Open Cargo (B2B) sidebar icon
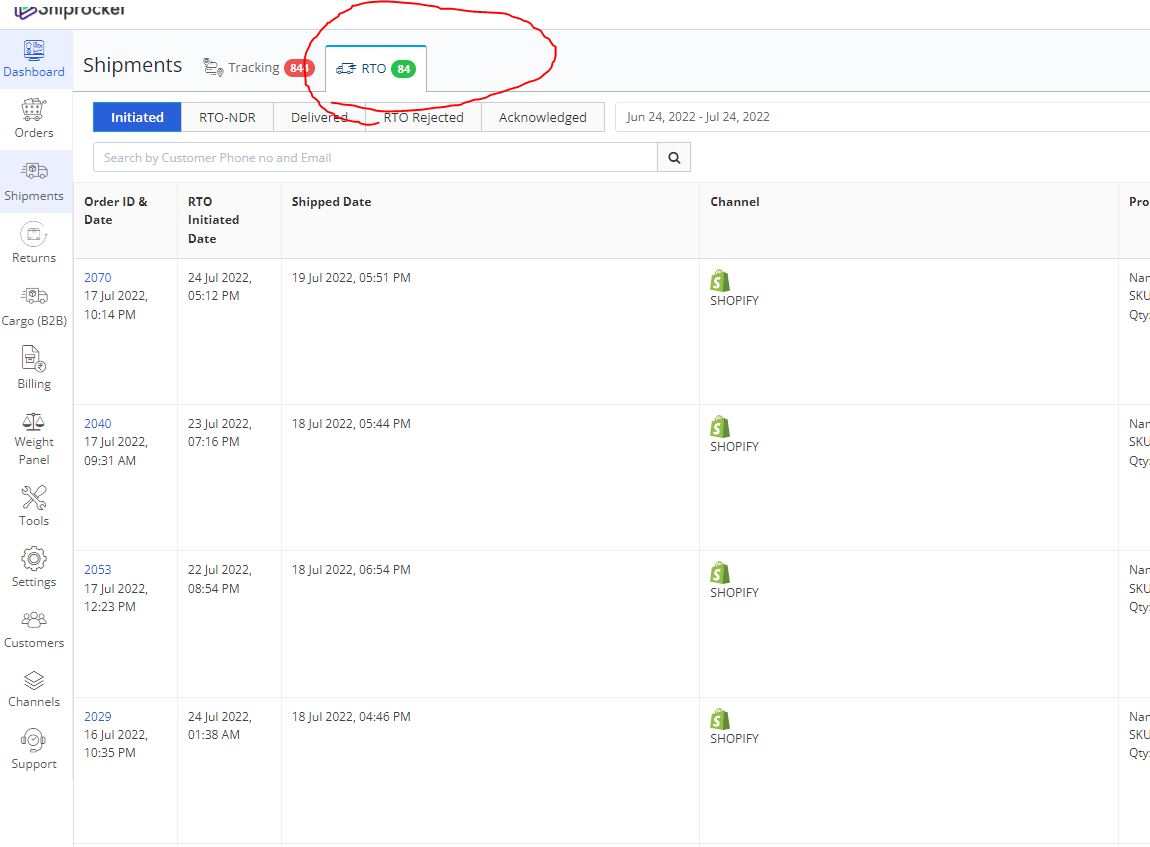The width and height of the screenshot is (1150, 847). (x=34, y=296)
